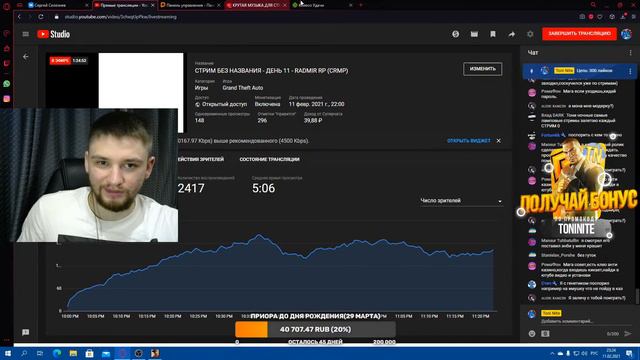Switch to the viewer actions tab
Viewport: 640px width, 360px height.
coord(201,159)
